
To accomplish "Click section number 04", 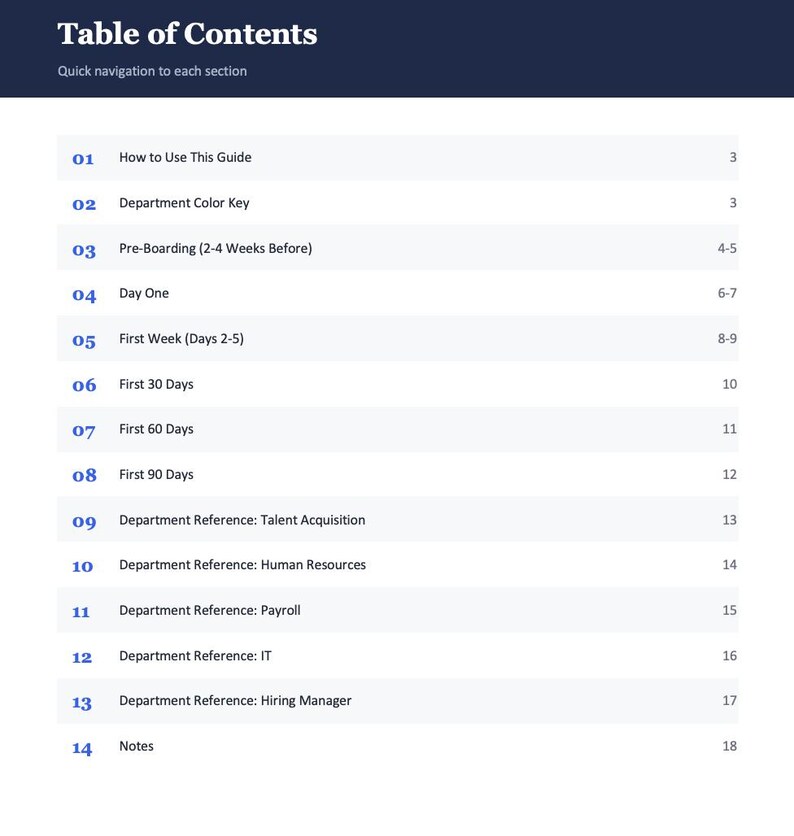I will coord(84,295).
